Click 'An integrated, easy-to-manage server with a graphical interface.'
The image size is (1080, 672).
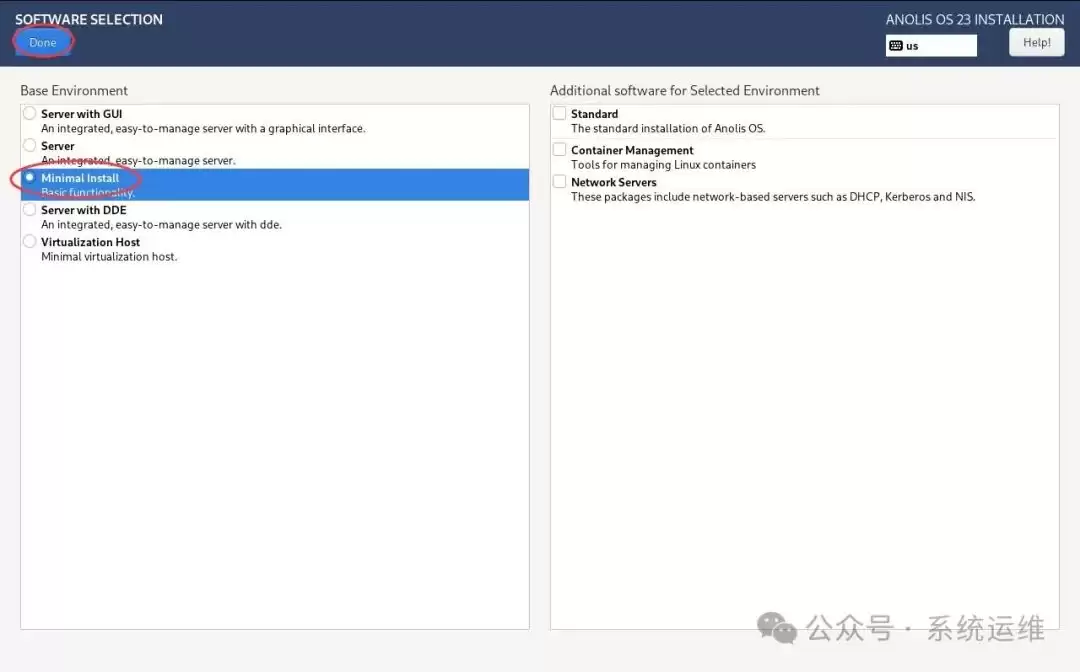coord(203,129)
